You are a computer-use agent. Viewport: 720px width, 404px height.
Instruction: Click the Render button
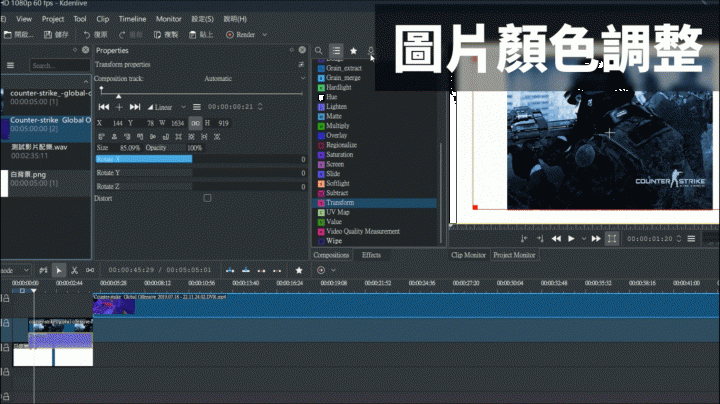pyautogui.click(x=241, y=34)
